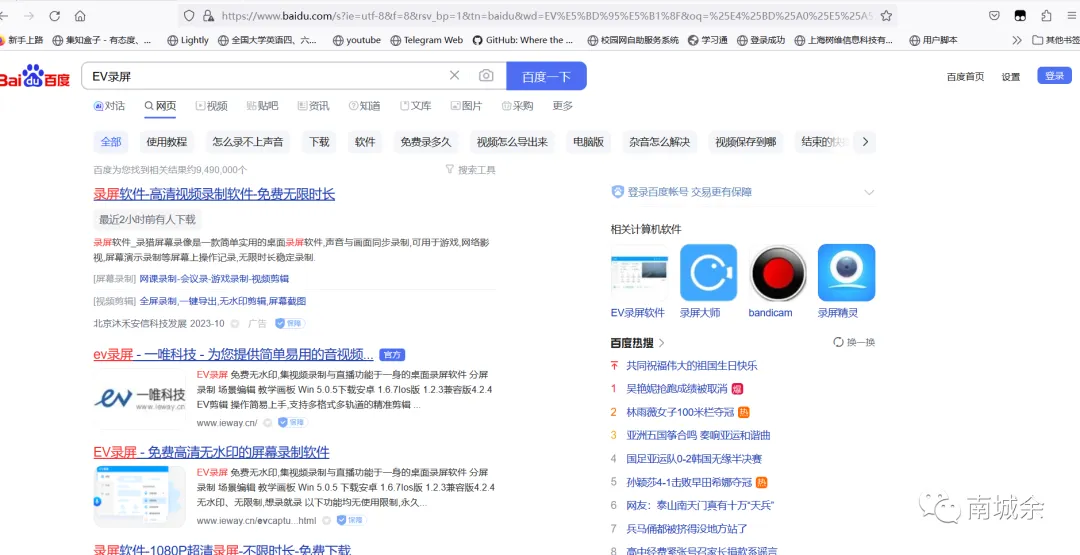1080x555 pixels.
Task: Bookmark this page with the star icon
Action: 886,15
